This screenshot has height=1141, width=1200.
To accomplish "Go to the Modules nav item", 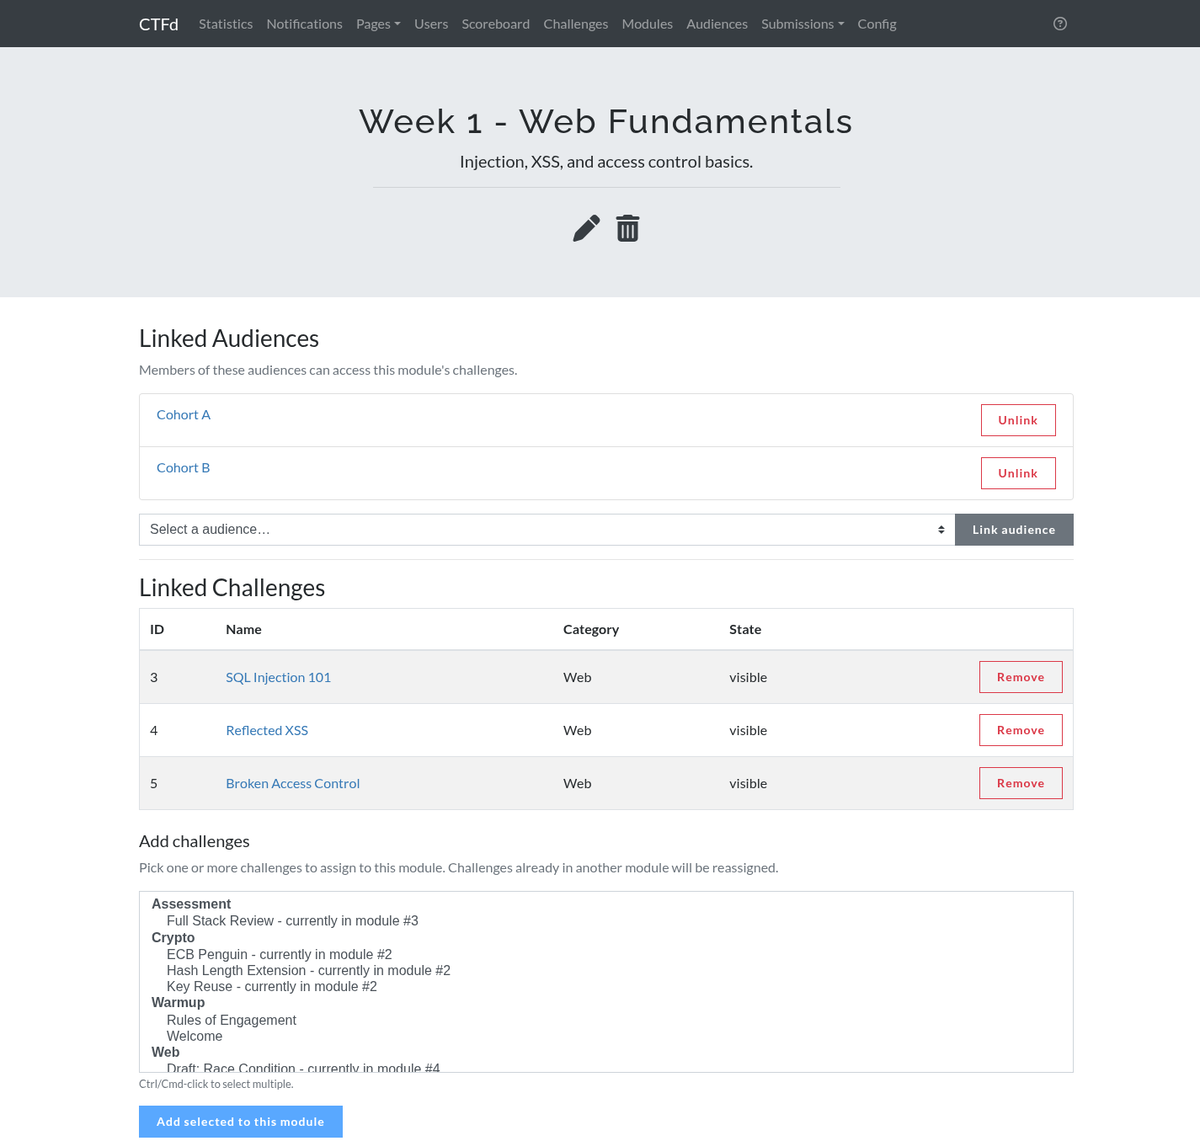I will [647, 24].
